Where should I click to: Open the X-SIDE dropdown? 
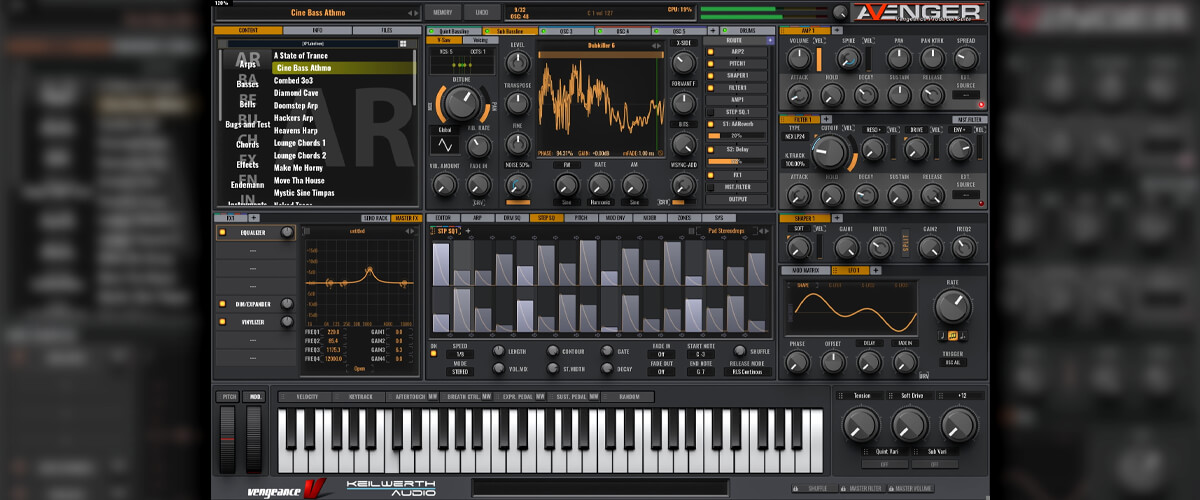(x=683, y=43)
